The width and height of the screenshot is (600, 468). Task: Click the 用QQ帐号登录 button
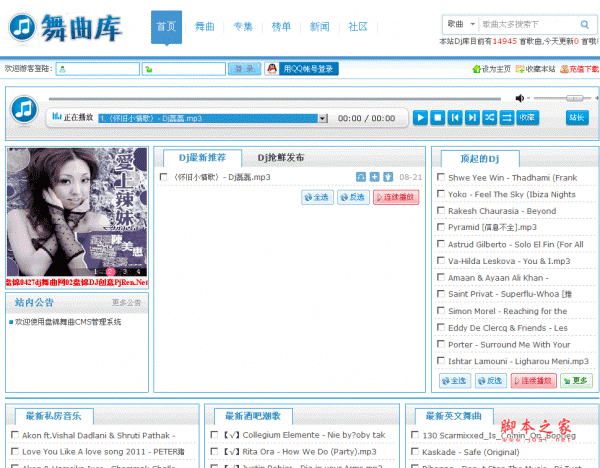click(x=308, y=69)
